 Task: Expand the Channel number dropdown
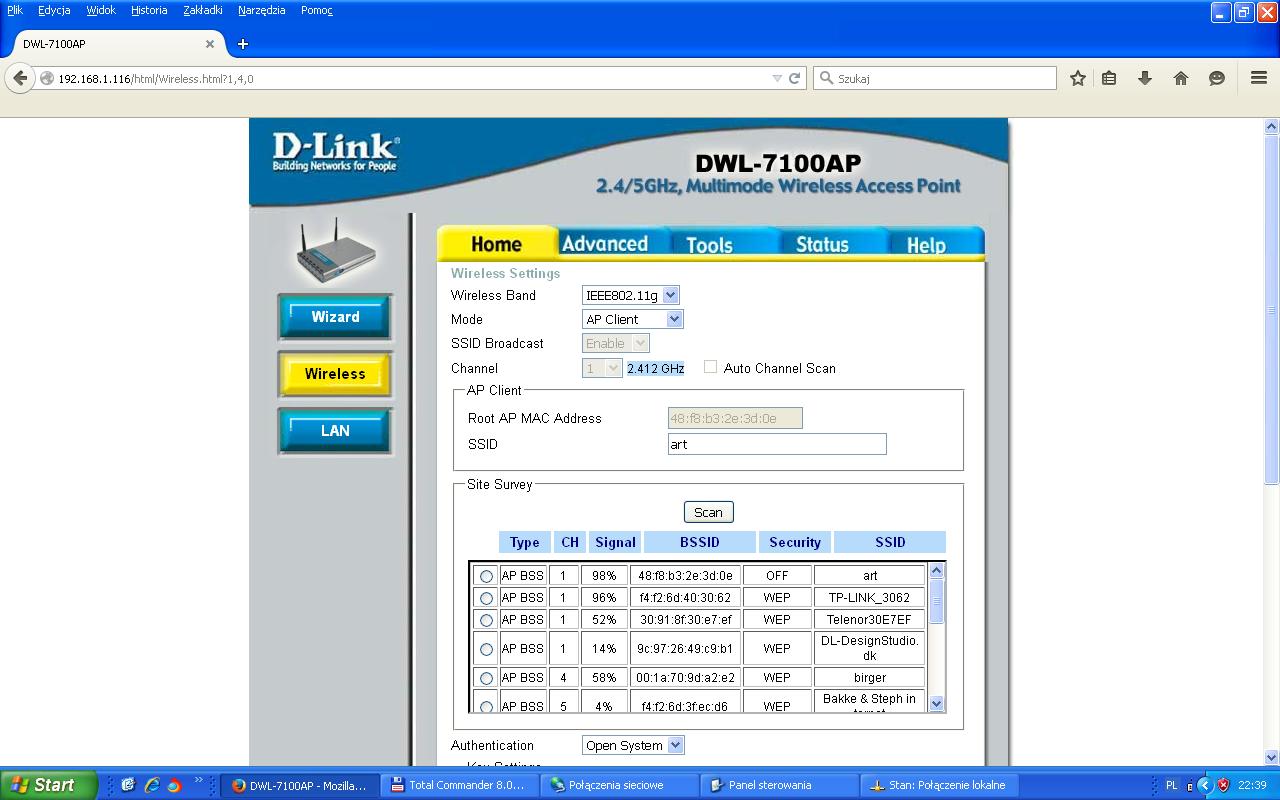pos(603,368)
